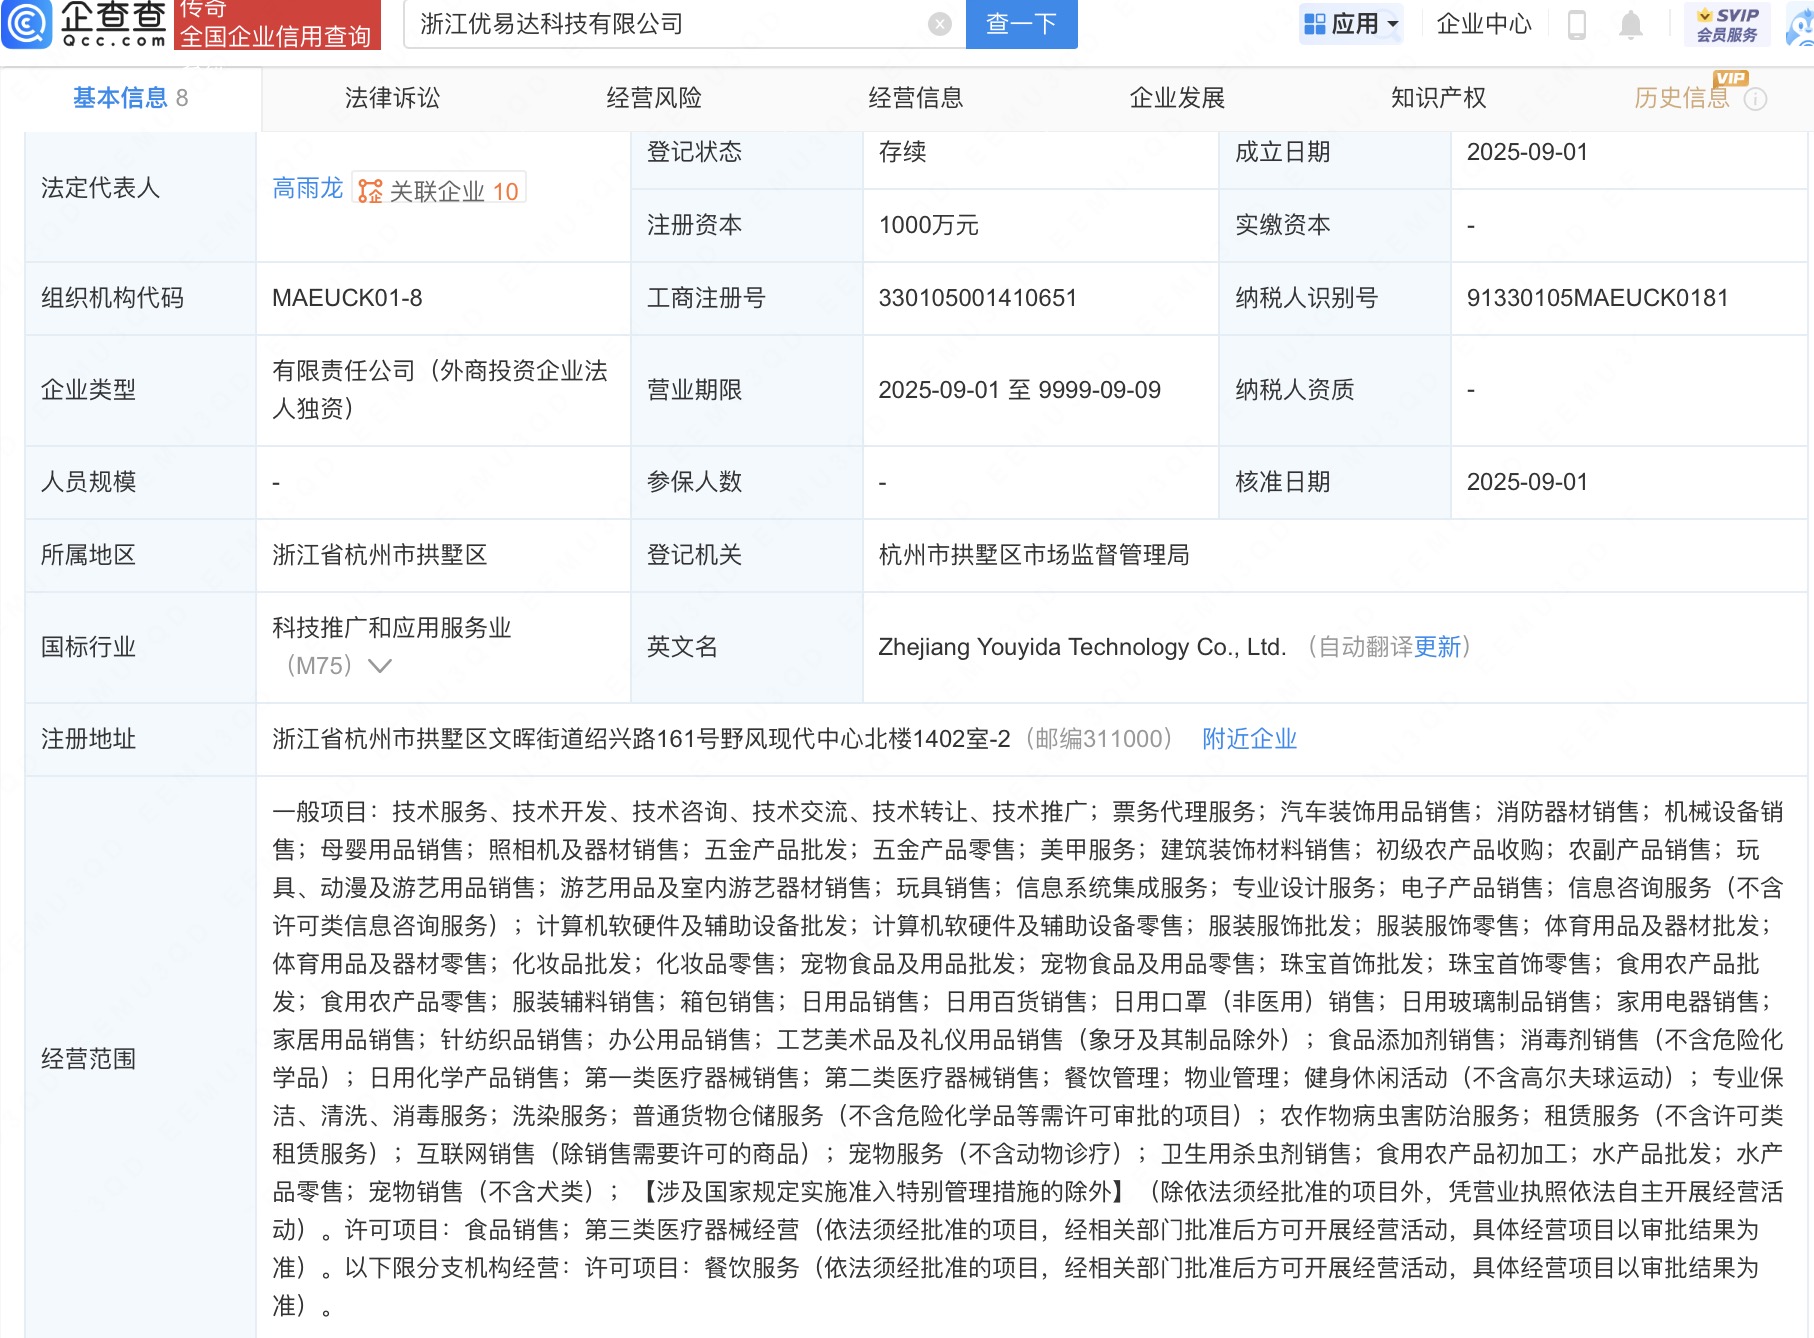1814x1338 pixels.
Task: Click the info icon next to 历史信息
Action: (x=1755, y=99)
